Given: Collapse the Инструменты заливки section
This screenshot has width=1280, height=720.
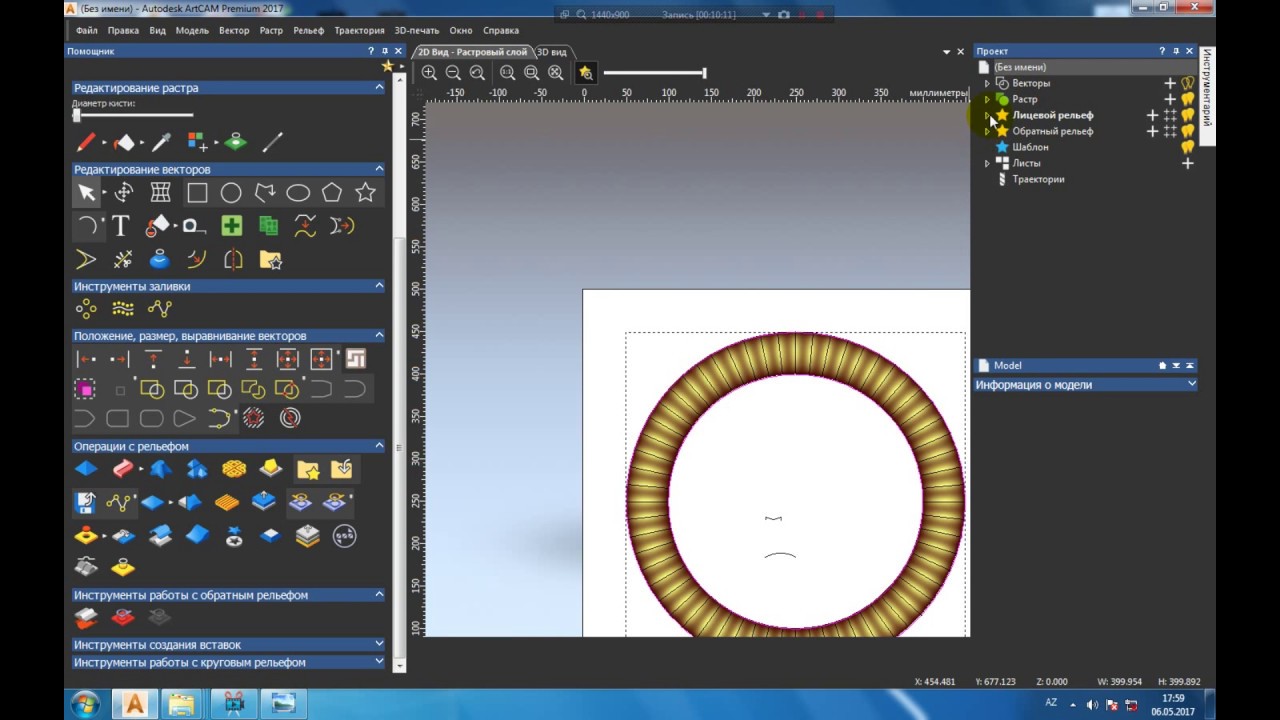Looking at the screenshot, I should pyautogui.click(x=379, y=286).
